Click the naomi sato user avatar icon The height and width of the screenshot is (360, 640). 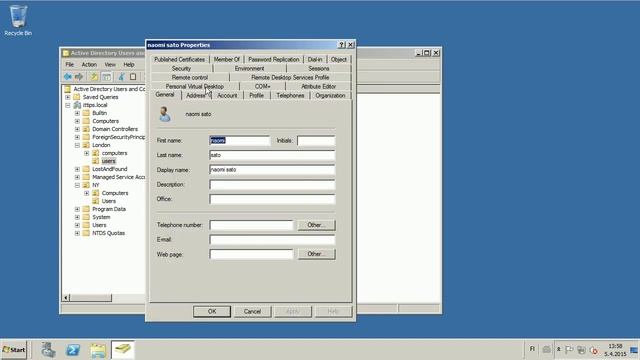click(164, 114)
